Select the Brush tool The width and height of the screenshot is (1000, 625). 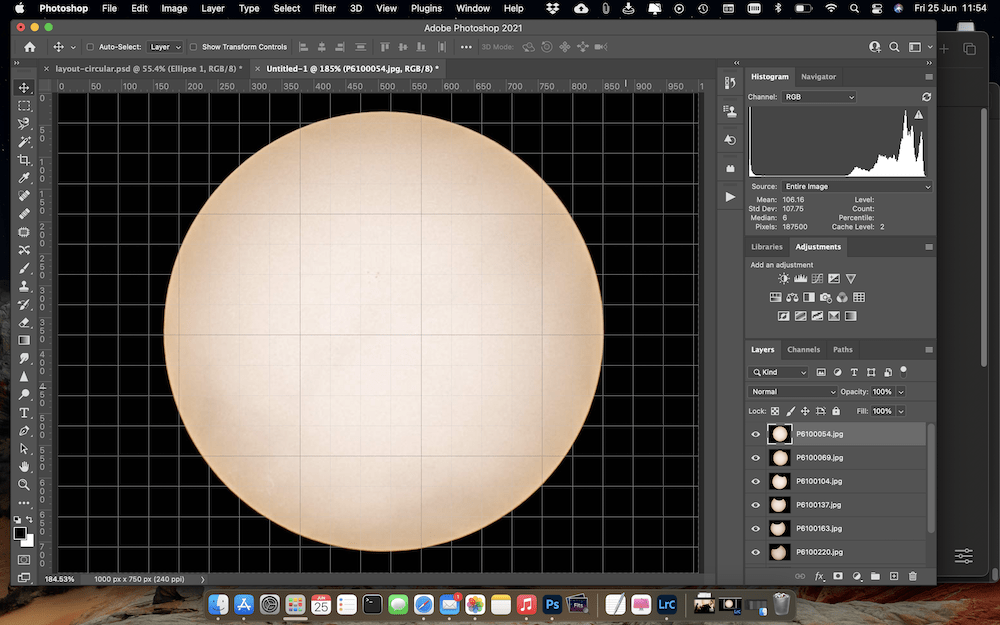pyautogui.click(x=24, y=268)
